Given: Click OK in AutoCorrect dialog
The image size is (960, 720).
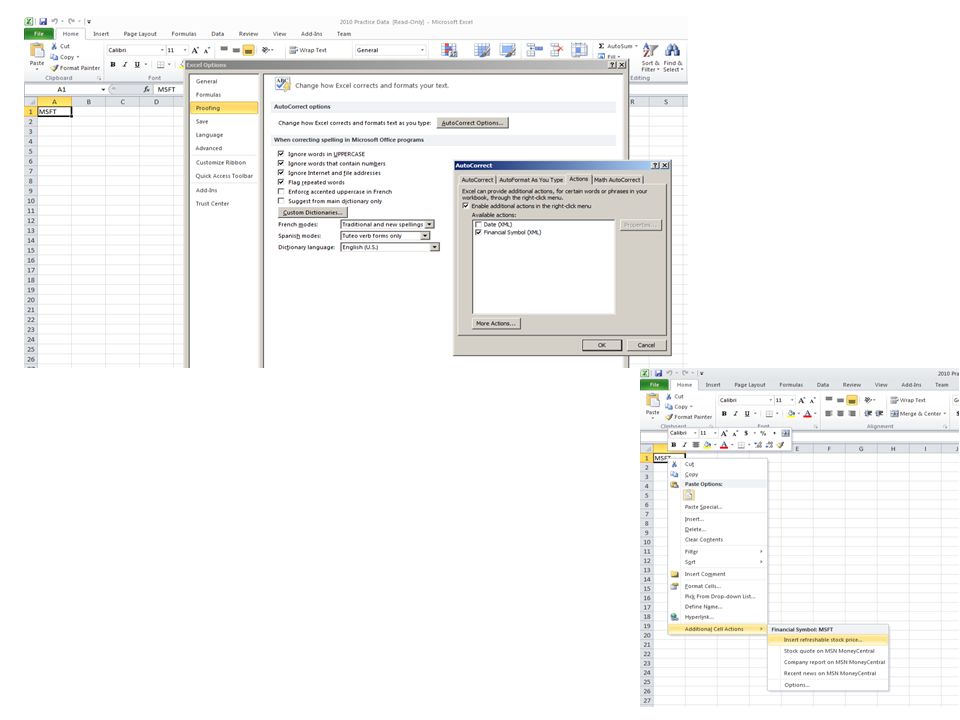Looking at the screenshot, I should (x=602, y=345).
